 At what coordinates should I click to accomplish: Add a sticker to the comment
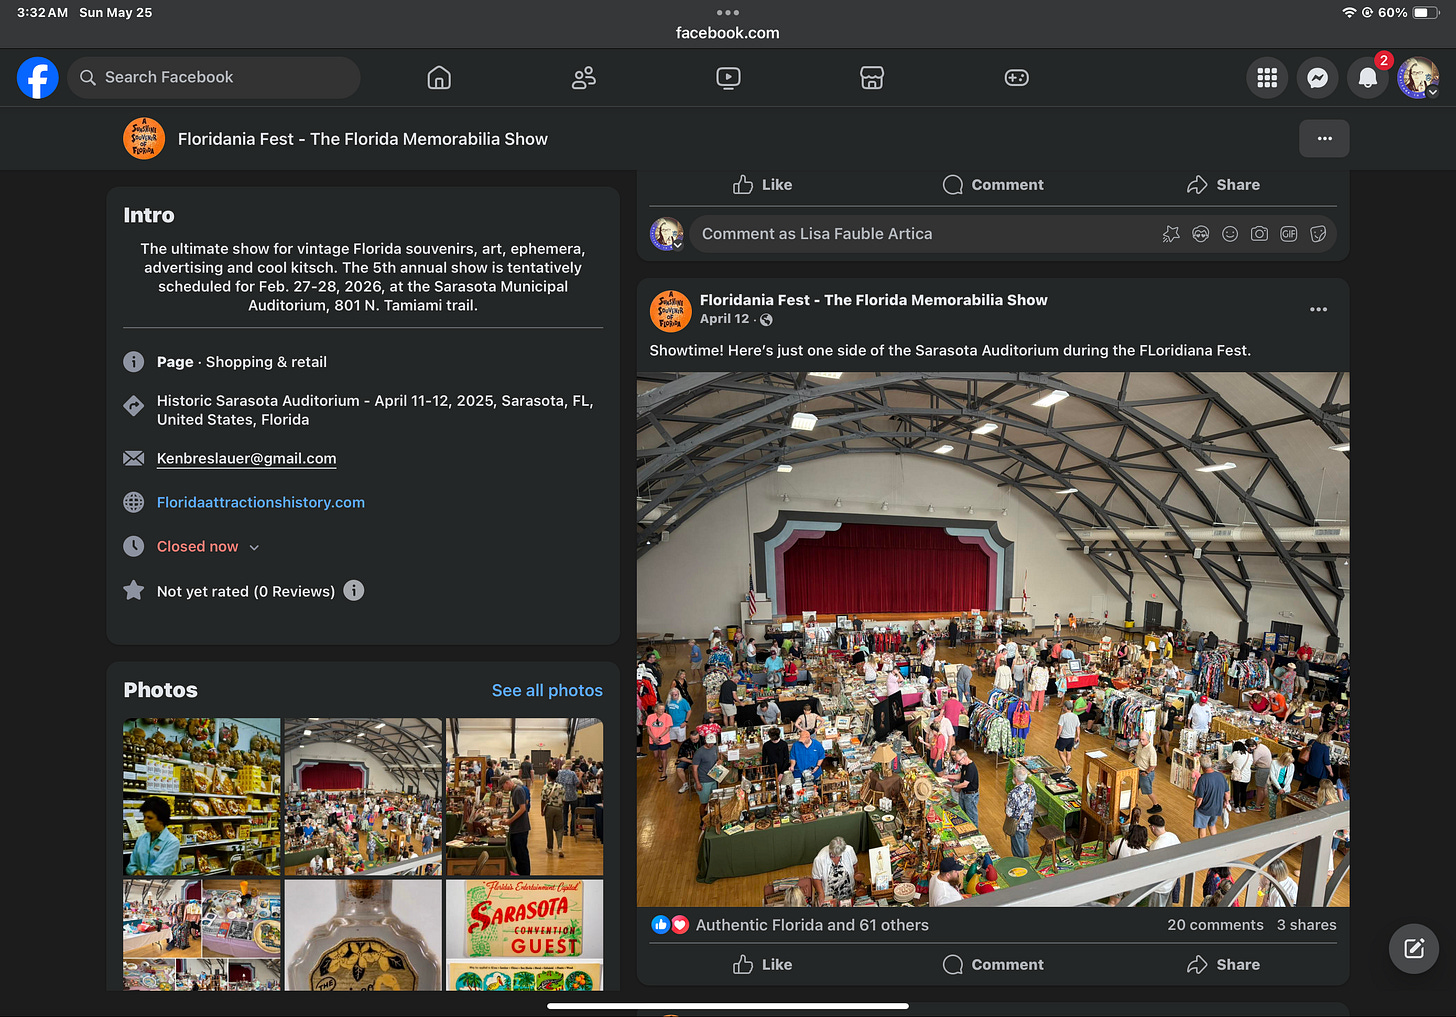click(1318, 234)
